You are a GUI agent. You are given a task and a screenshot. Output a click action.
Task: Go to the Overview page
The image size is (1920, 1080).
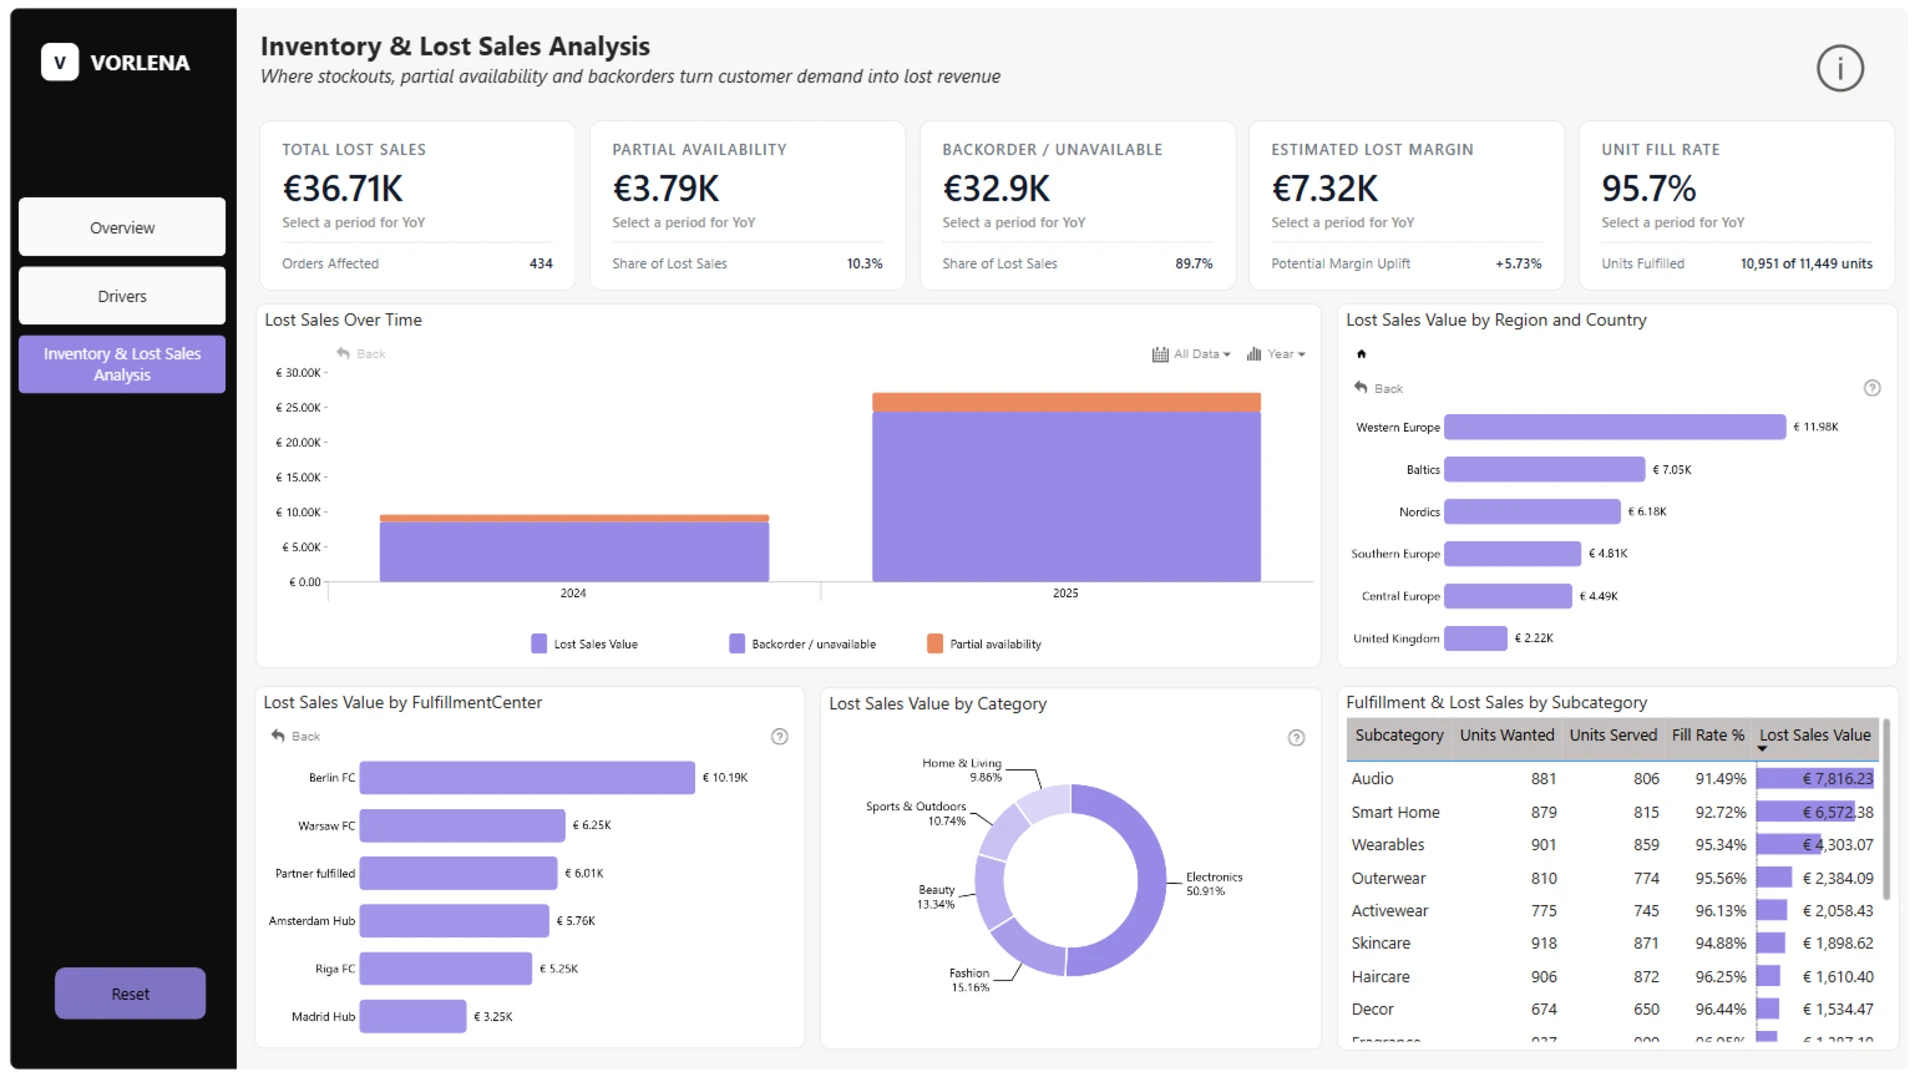pyautogui.click(x=122, y=227)
